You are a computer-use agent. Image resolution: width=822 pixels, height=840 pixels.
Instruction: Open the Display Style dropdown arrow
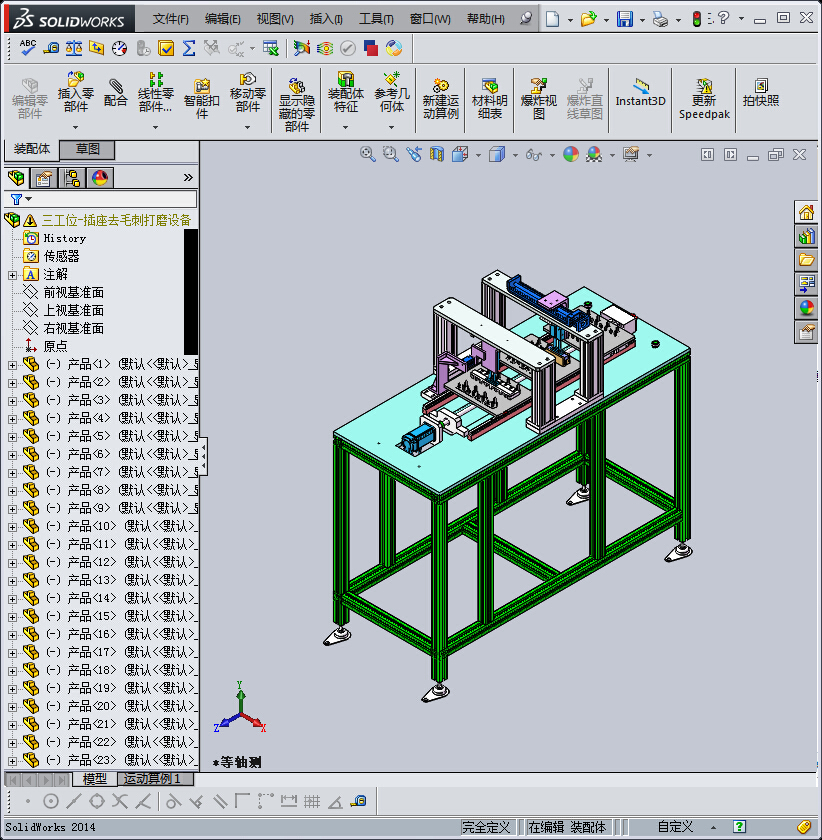[x=515, y=155]
